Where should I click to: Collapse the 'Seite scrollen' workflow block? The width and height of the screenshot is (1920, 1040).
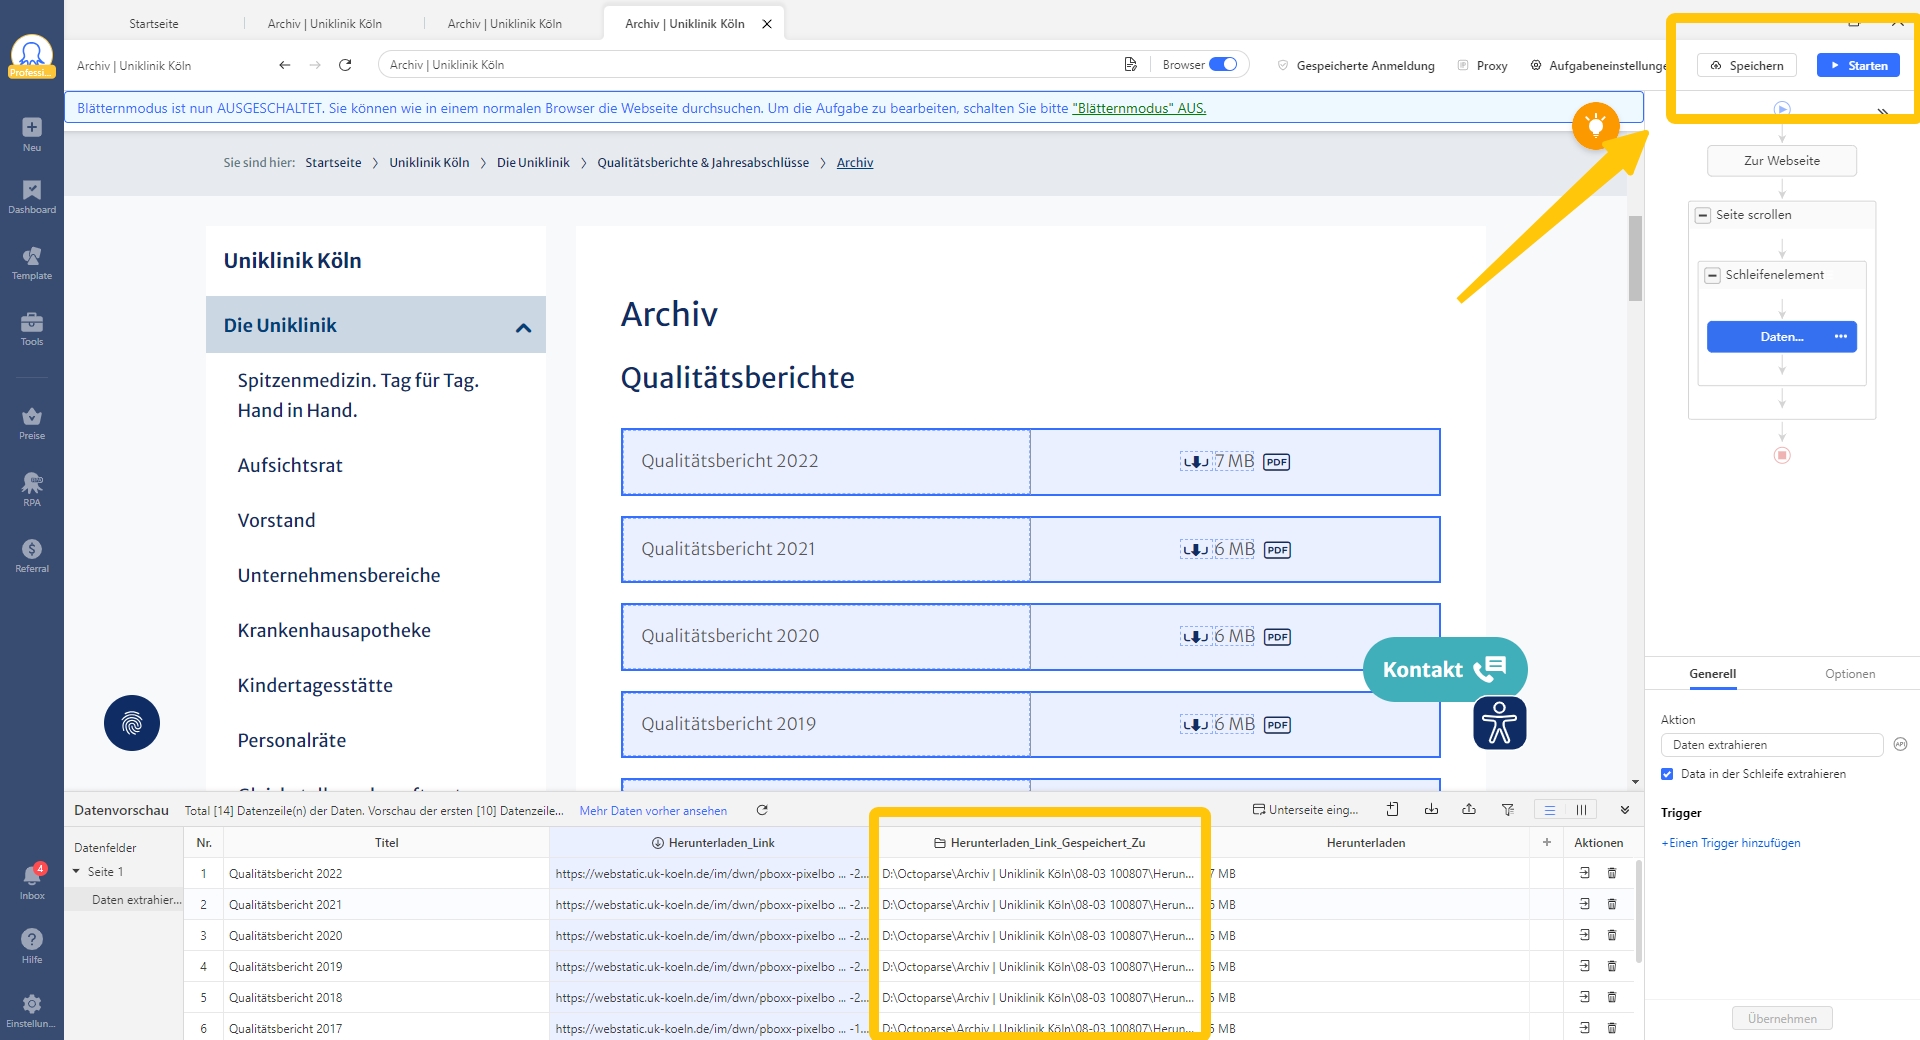tap(1703, 215)
